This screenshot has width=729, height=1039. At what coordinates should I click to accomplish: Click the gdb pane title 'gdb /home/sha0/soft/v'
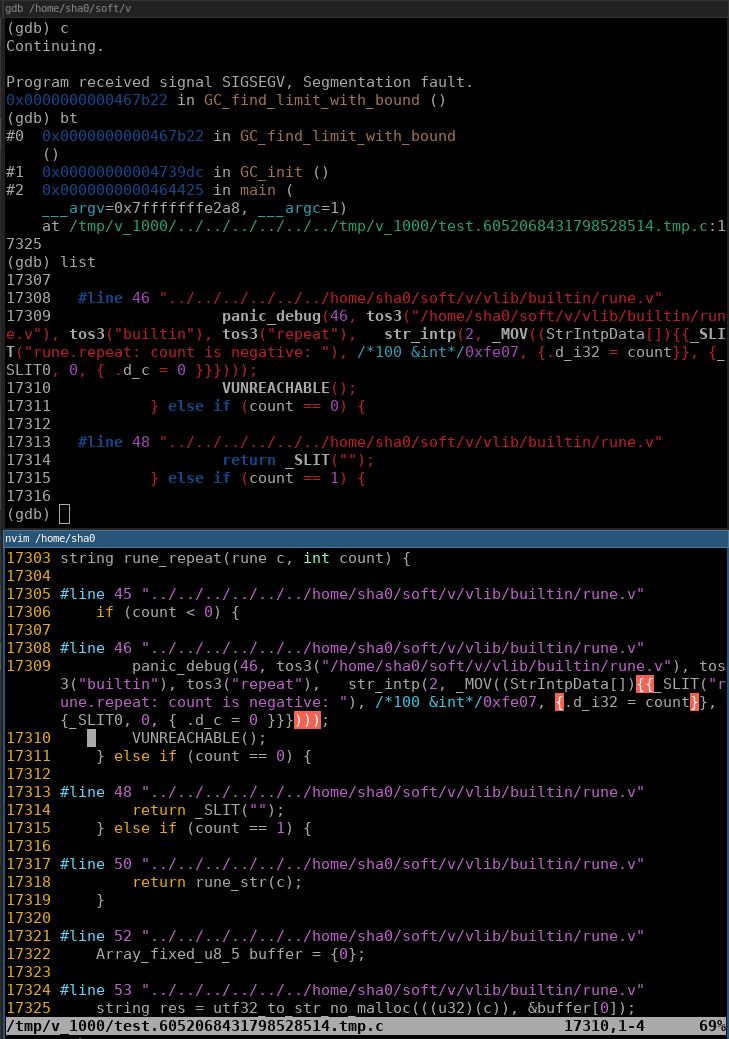[68, 9]
